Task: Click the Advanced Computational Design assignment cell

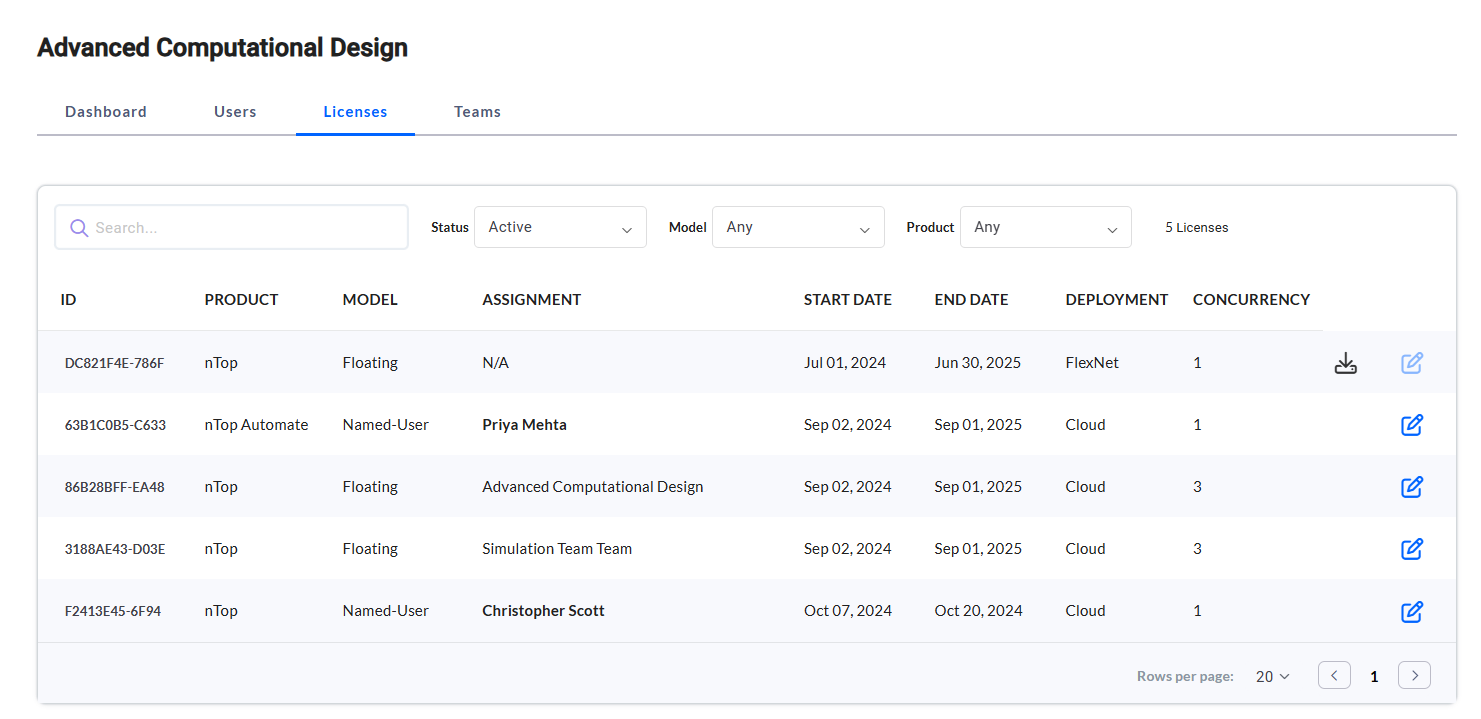Action: click(x=592, y=487)
